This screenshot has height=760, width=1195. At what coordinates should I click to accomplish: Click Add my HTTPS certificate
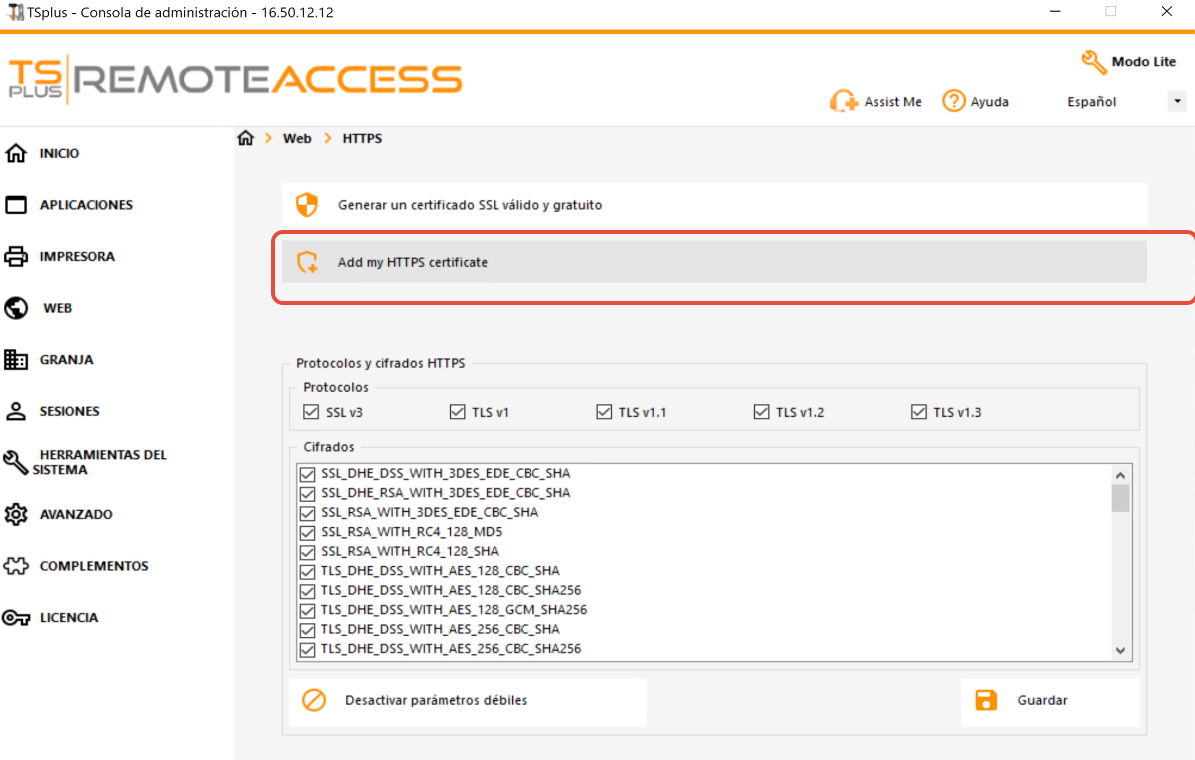click(x=714, y=262)
